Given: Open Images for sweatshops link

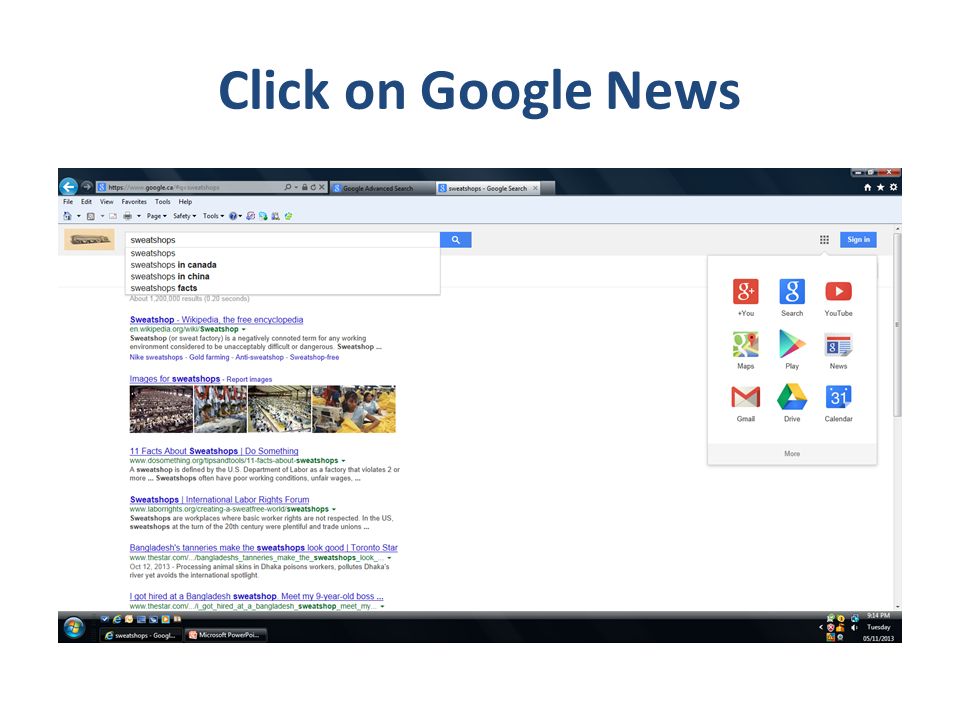Looking at the screenshot, I should point(174,379).
